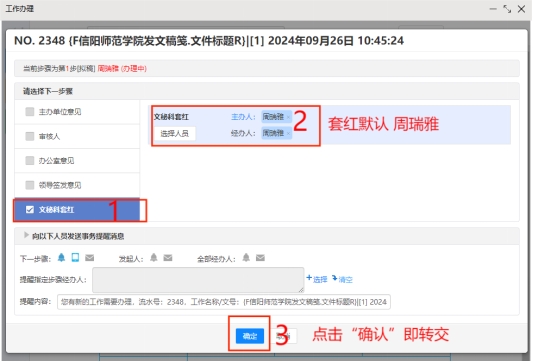The image size is (533, 362).
Task: Toggle email reminder for 下一步骤
Action: pos(89,258)
